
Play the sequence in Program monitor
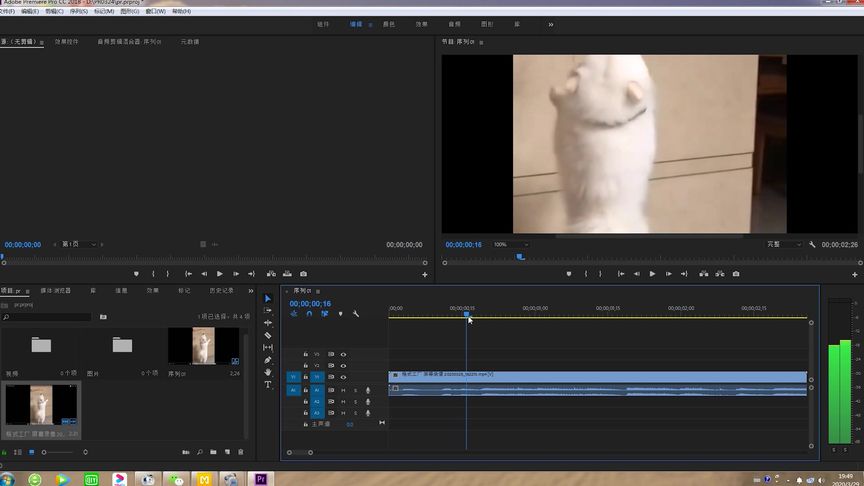[652, 274]
